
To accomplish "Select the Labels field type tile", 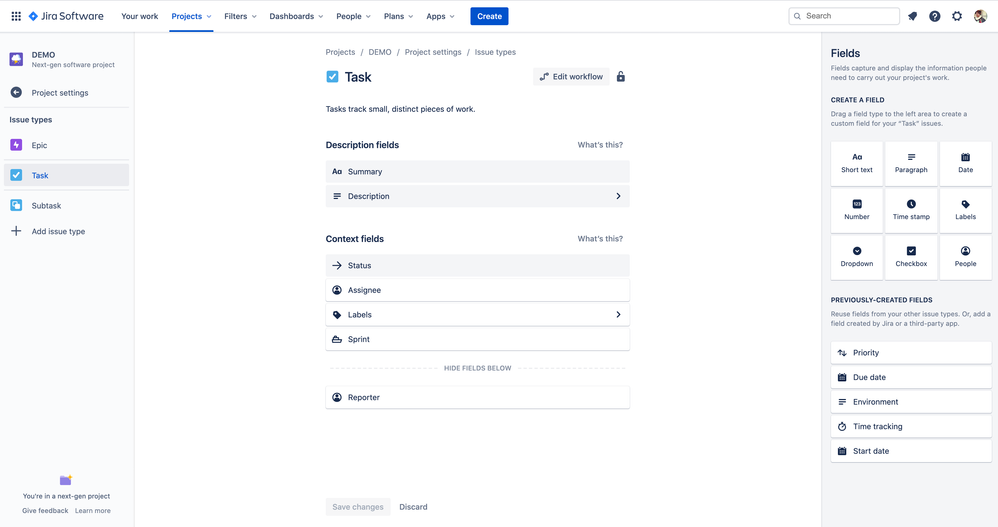I will pyautogui.click(x=966, y=211).
